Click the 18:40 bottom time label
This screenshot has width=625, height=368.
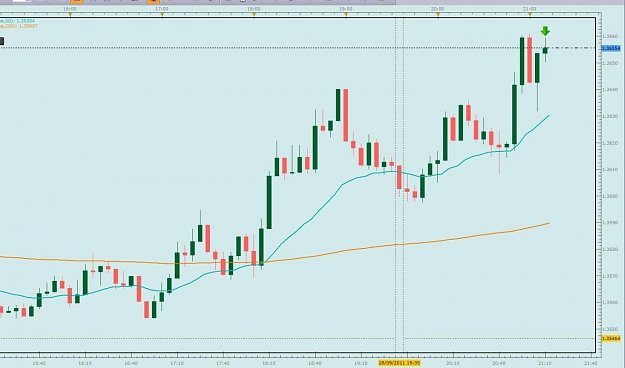pyautogui.click(x=315, y=363)
